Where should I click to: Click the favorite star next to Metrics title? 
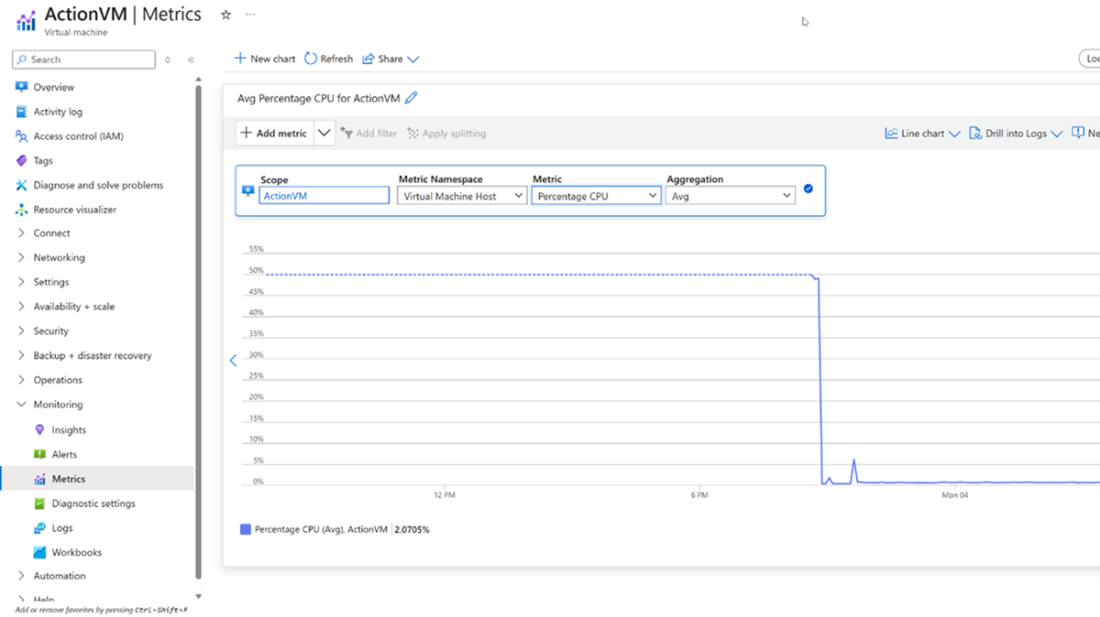pyautogui.click(x=226, y=15)
